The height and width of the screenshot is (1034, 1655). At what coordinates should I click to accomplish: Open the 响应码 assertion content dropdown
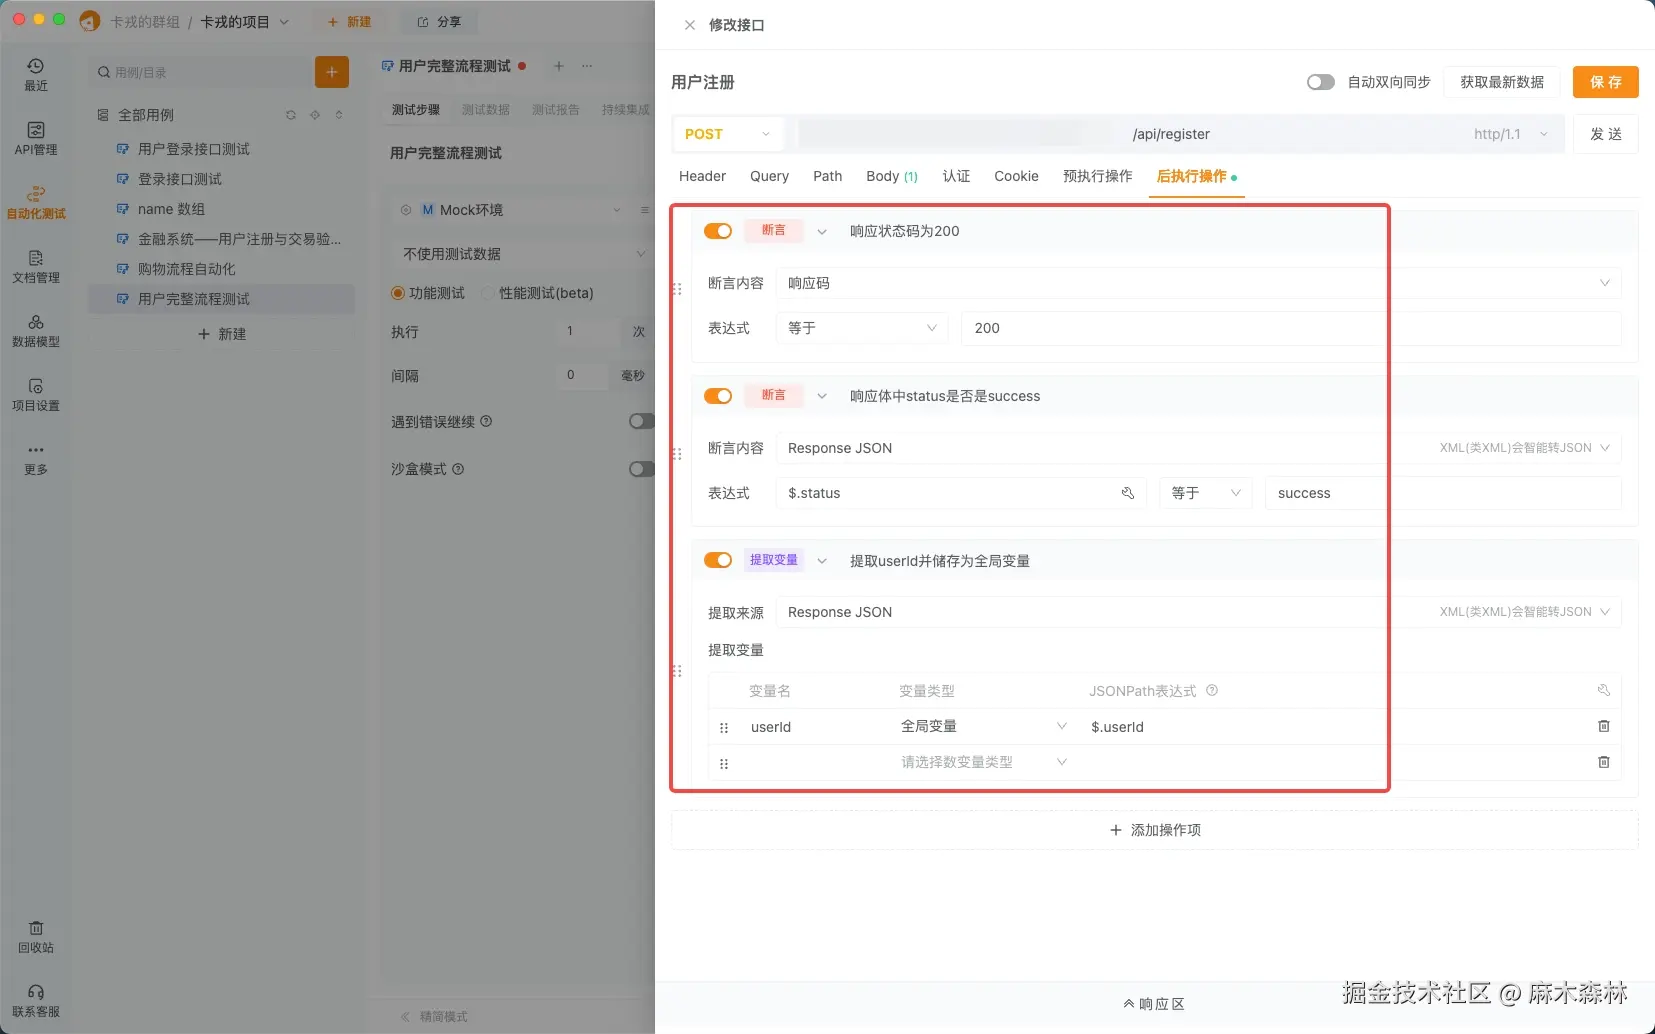pyautogui.click(x=1198, y=283)
